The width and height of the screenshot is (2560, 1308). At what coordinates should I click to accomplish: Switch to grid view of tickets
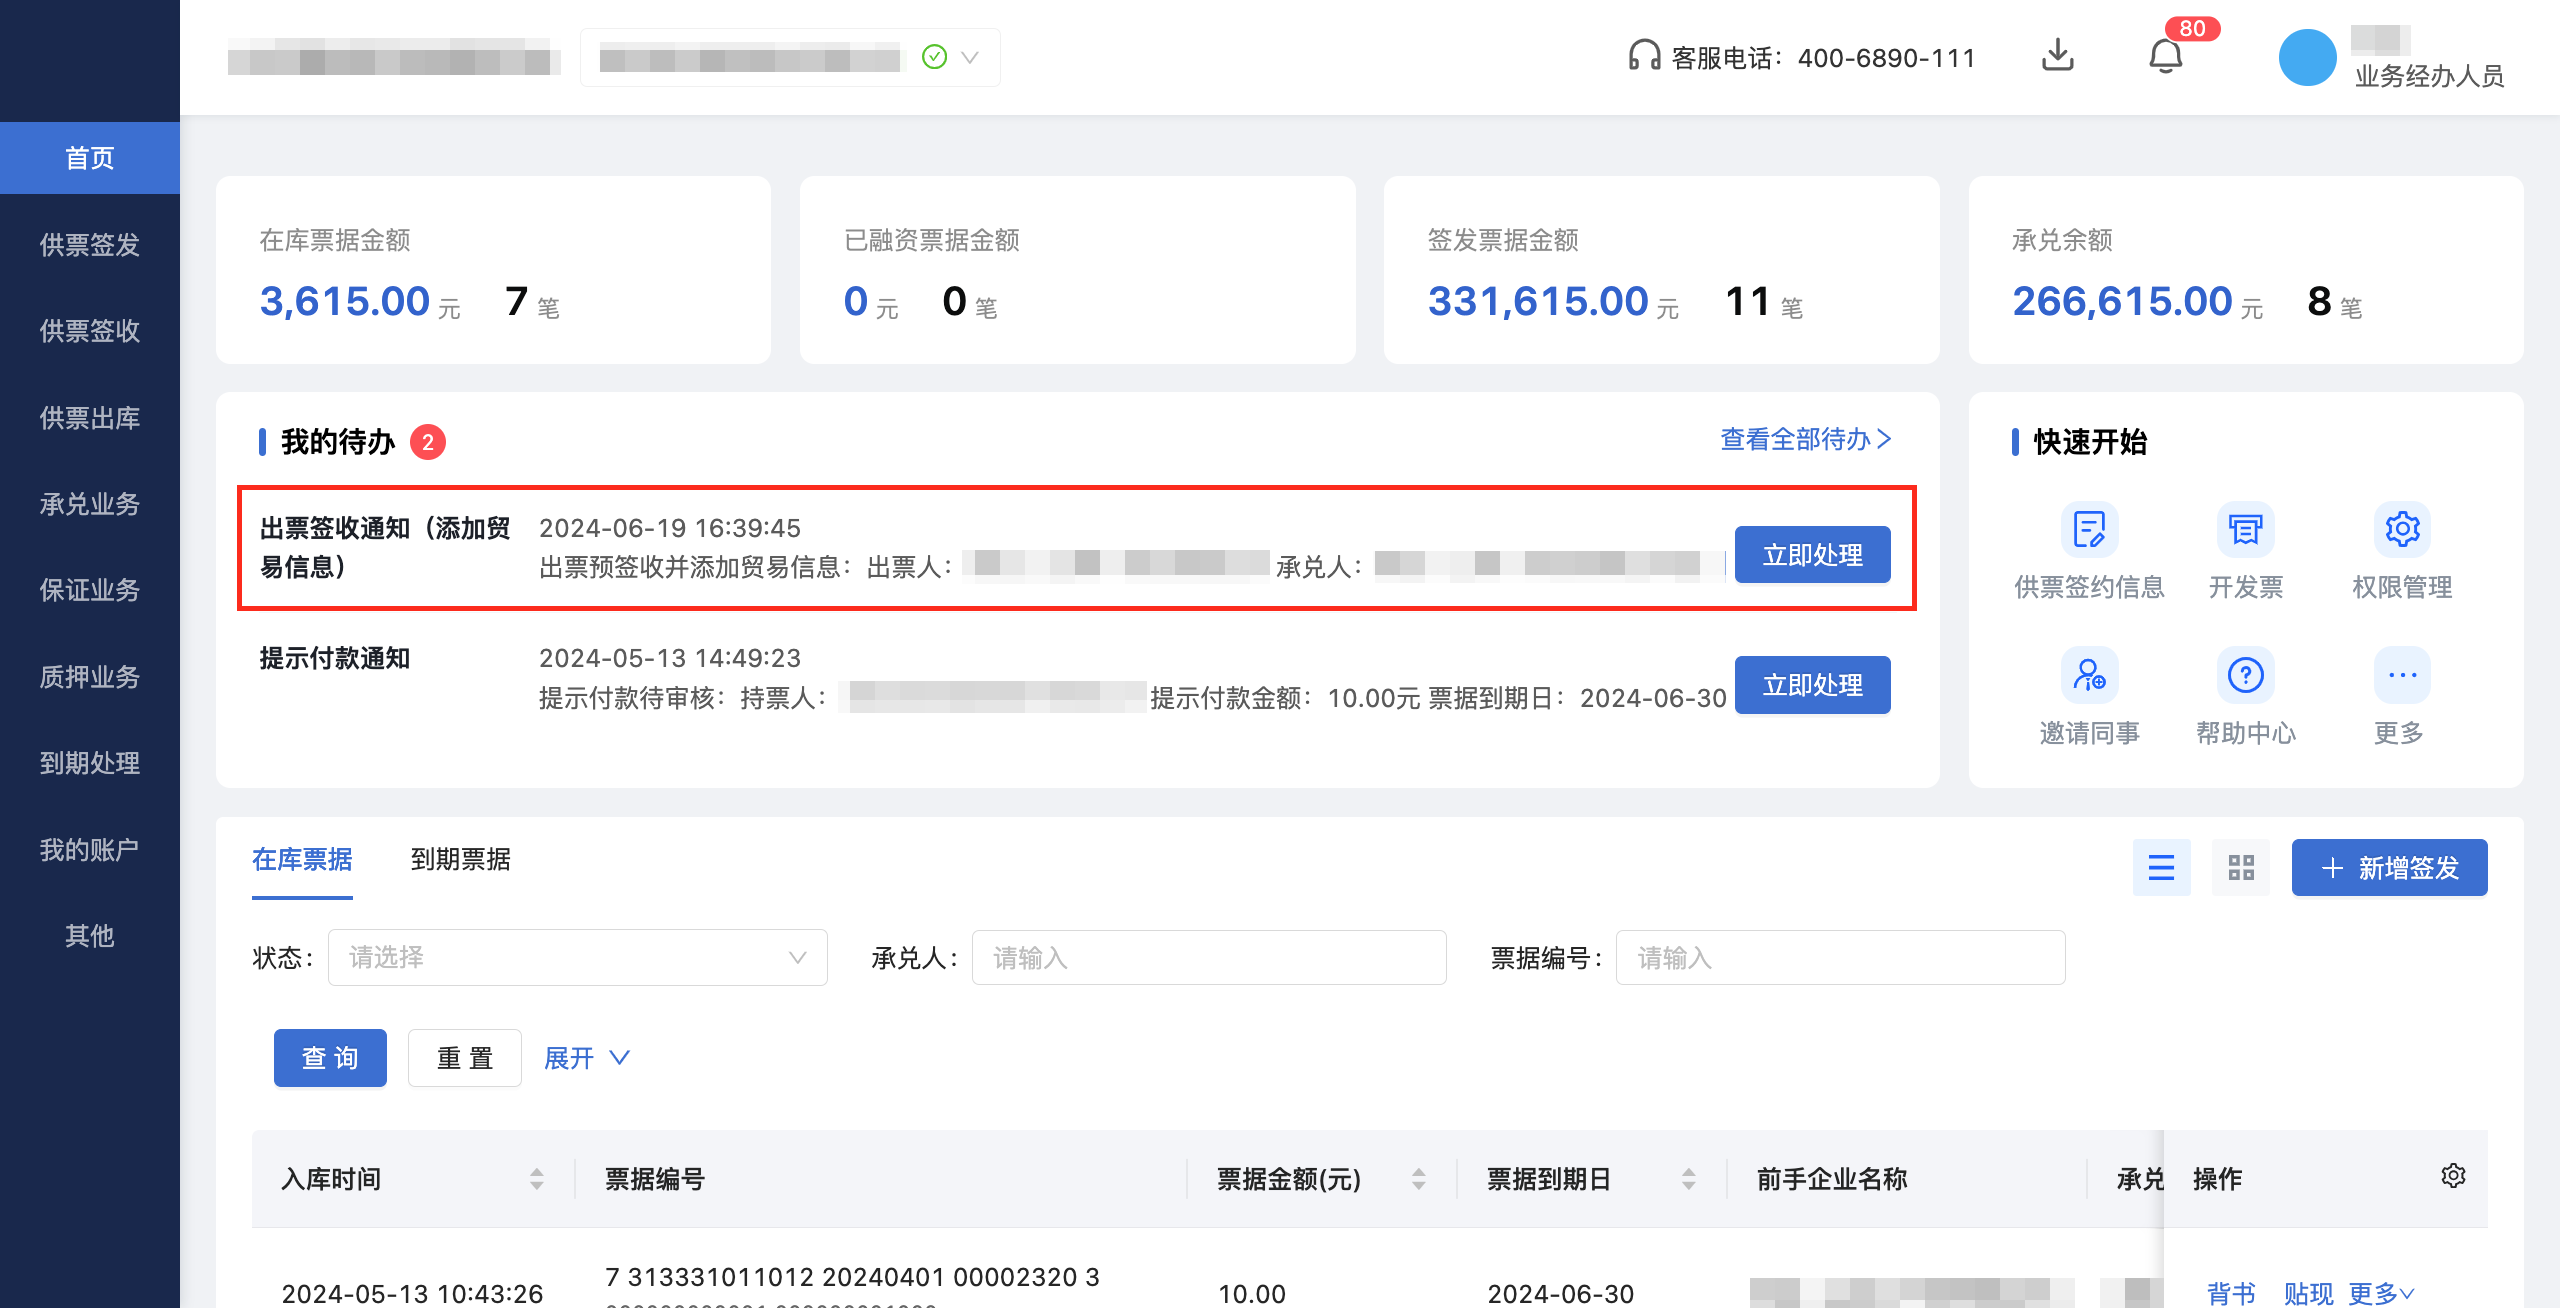tap(2240, 868)
